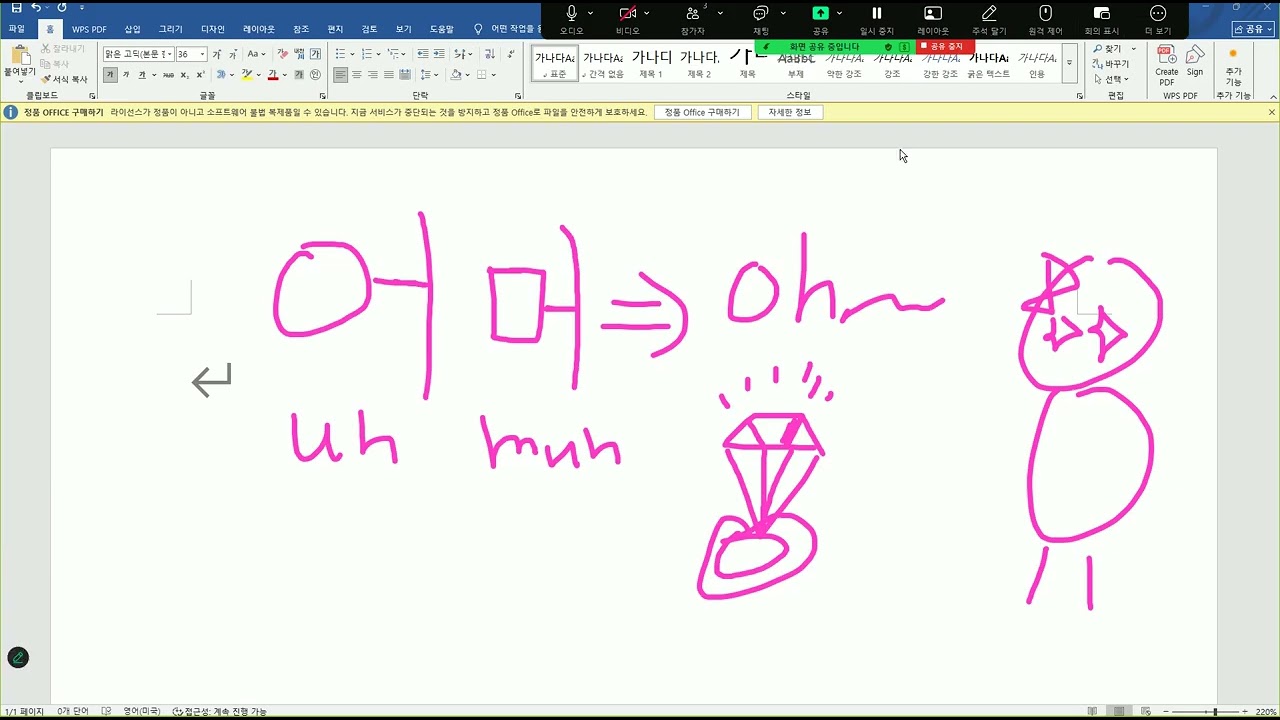Switch to the Draw (그리기) tab
The width and height of the screenshot is (1280, 720).
coord(171,29)
